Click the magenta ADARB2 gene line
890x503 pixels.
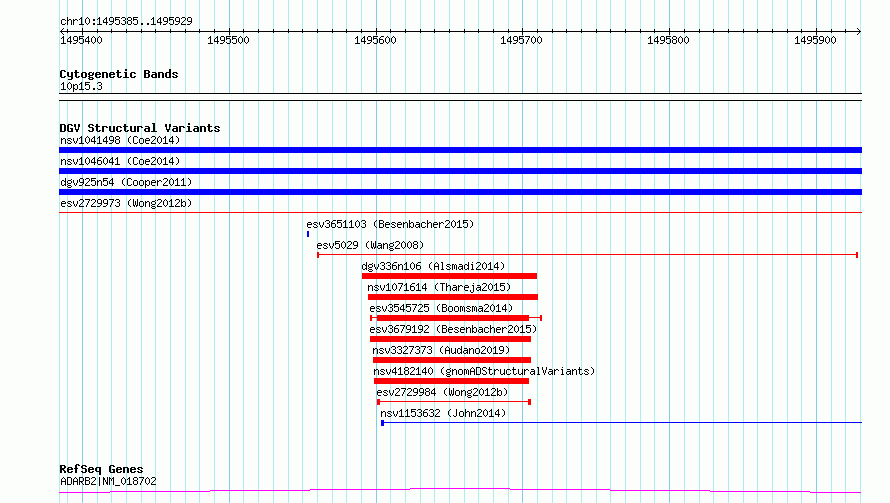pos(460,491)
